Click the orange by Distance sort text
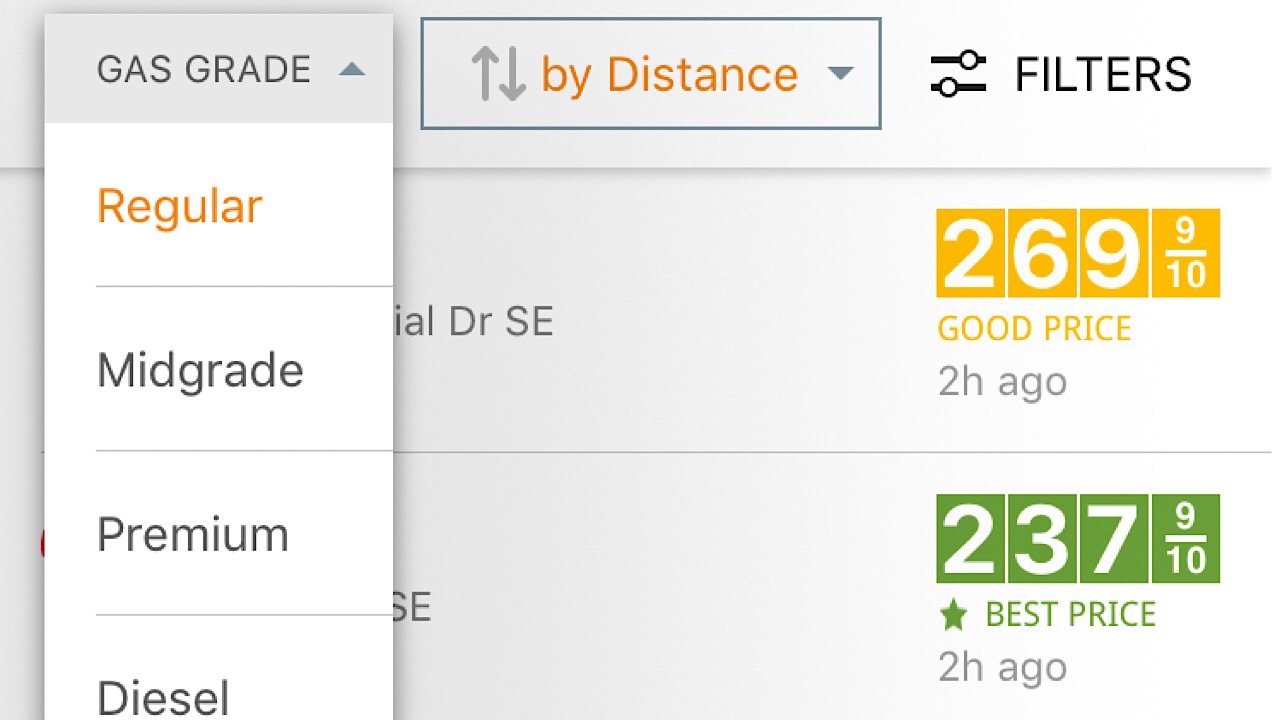1280x720 pixels. (669, 75)
